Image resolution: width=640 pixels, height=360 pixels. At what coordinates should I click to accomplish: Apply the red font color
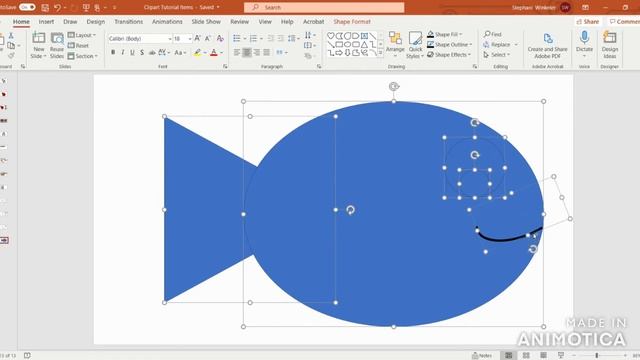point(214,52)
